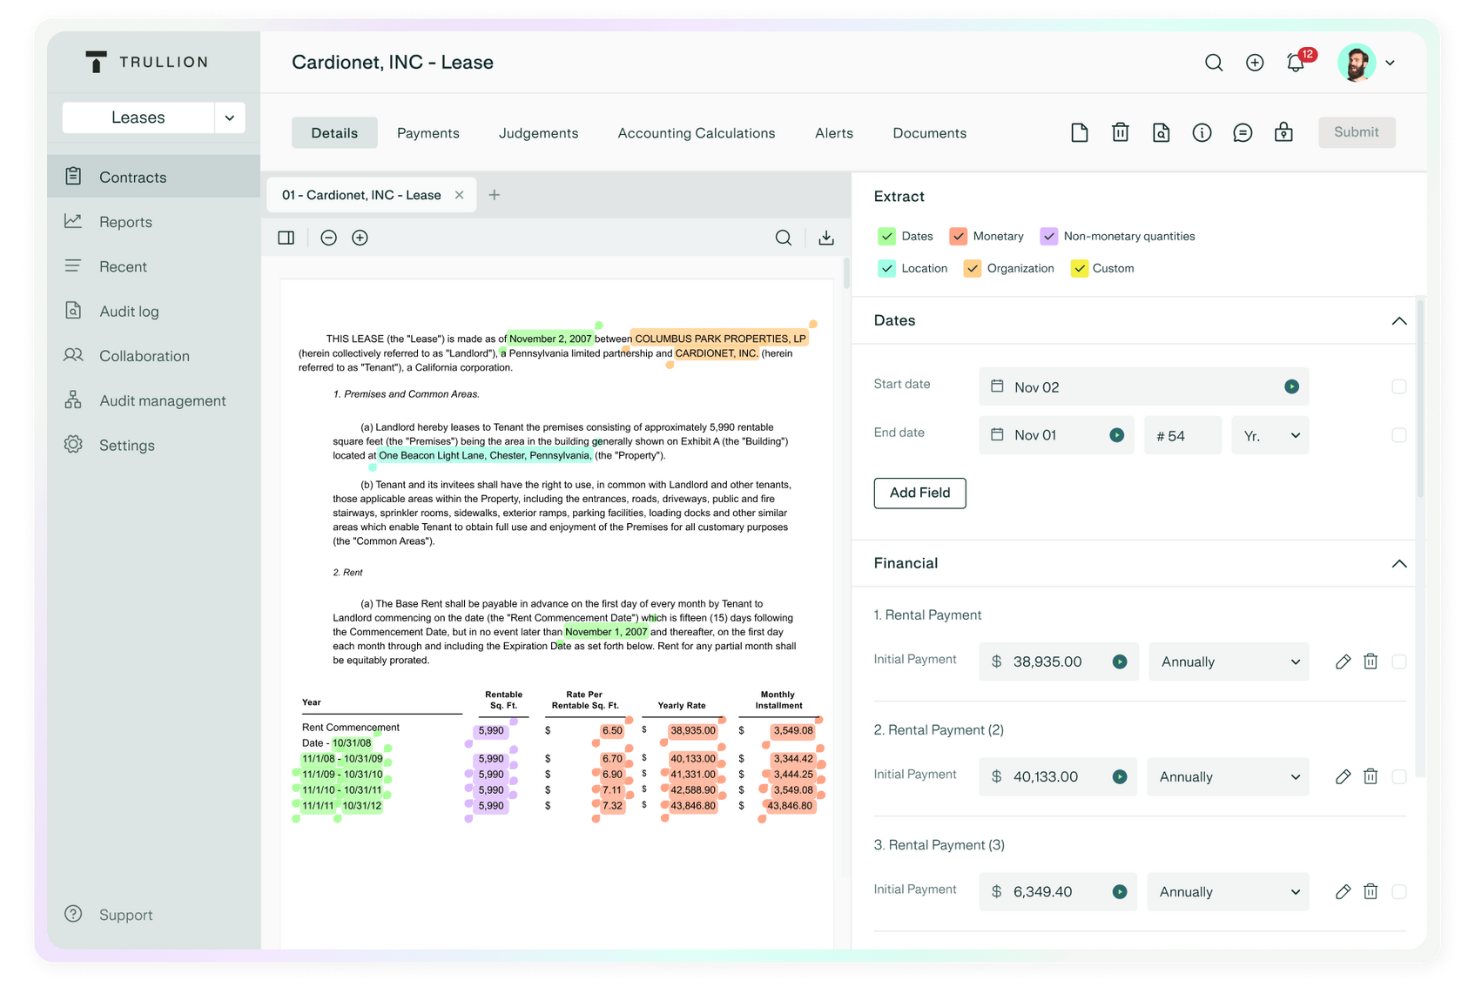The image size is (1480, 987).
Task: Add a new document tab with plus
Action: (x=494, y=195)
